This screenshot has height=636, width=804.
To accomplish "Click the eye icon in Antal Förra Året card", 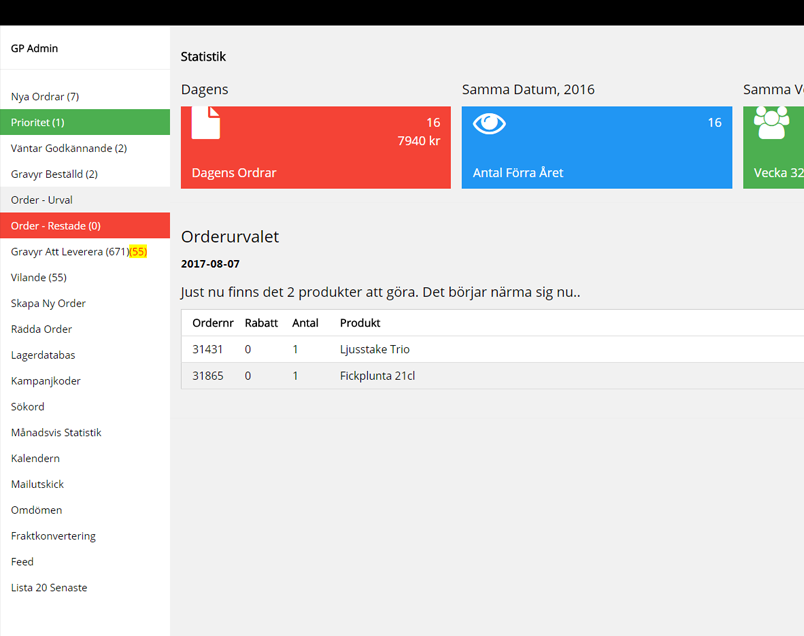I will click(x=489, y=123).
